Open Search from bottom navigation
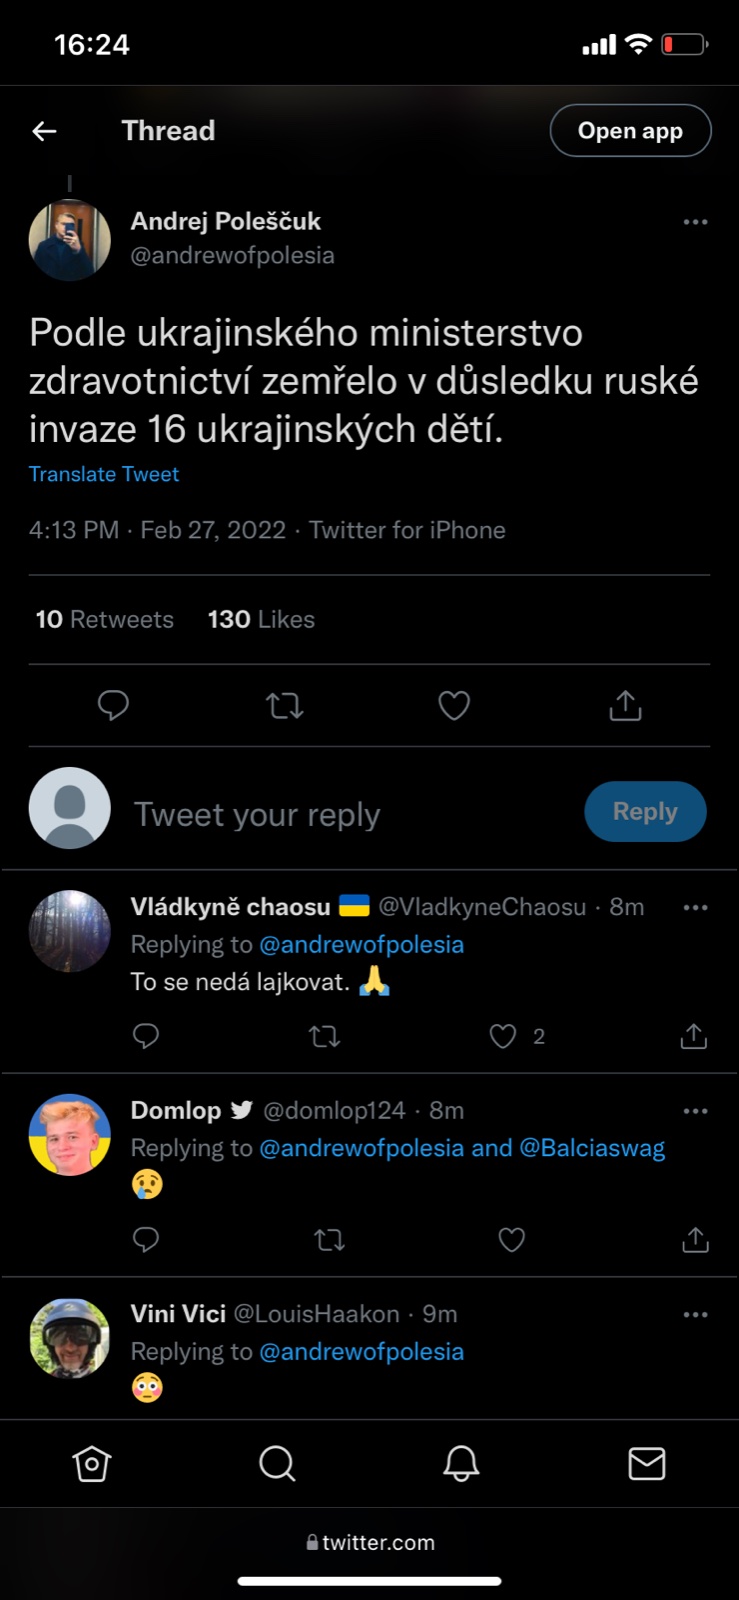739x1600 pixels. click(x=277, y=1464)
